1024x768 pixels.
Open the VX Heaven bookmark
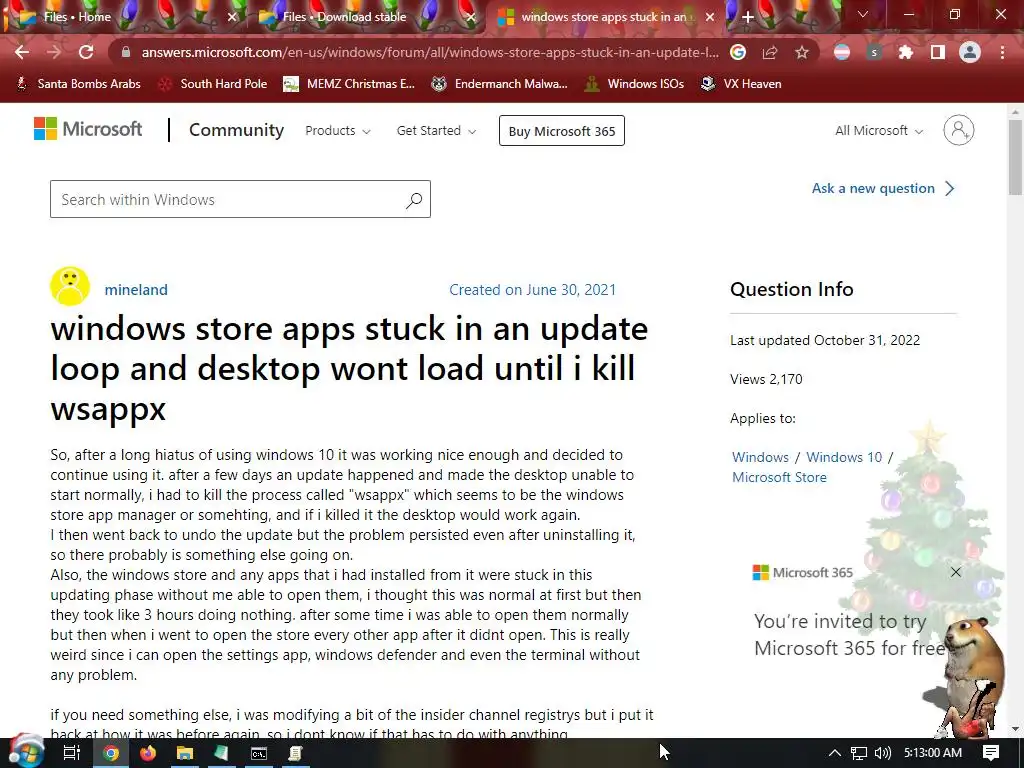[741, 84]
